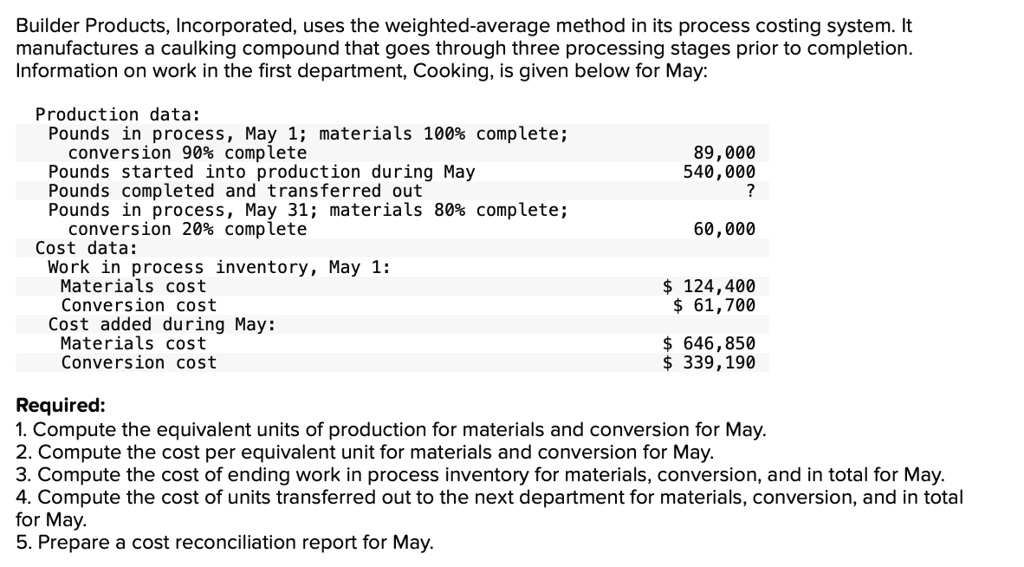Select the 540,000 pounds started value
Image resolution: width=1024 pixels, height=567 pixels.
[719, 172]
